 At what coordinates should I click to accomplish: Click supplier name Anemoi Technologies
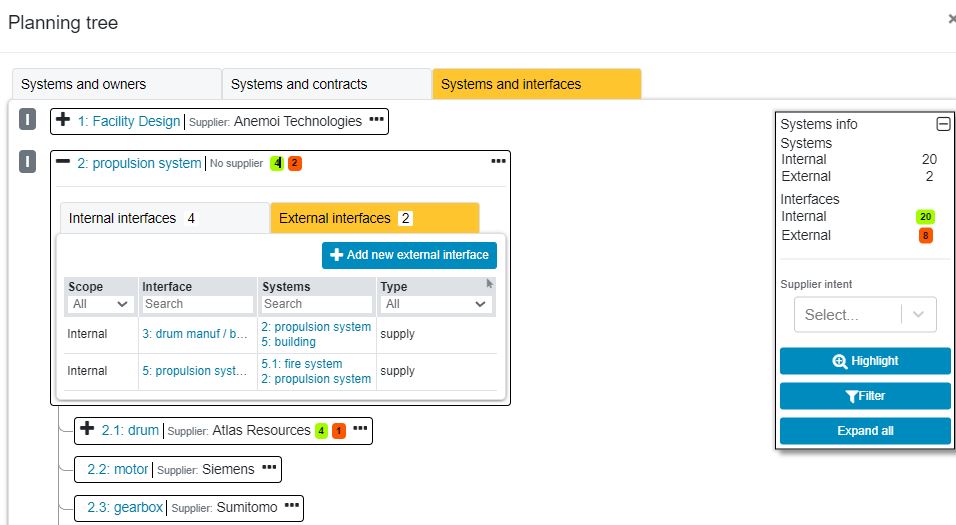[x=298, y=121]
